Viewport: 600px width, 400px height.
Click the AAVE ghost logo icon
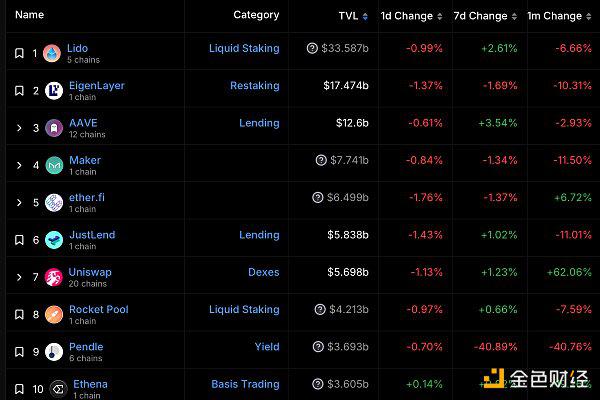click(54, 128)
